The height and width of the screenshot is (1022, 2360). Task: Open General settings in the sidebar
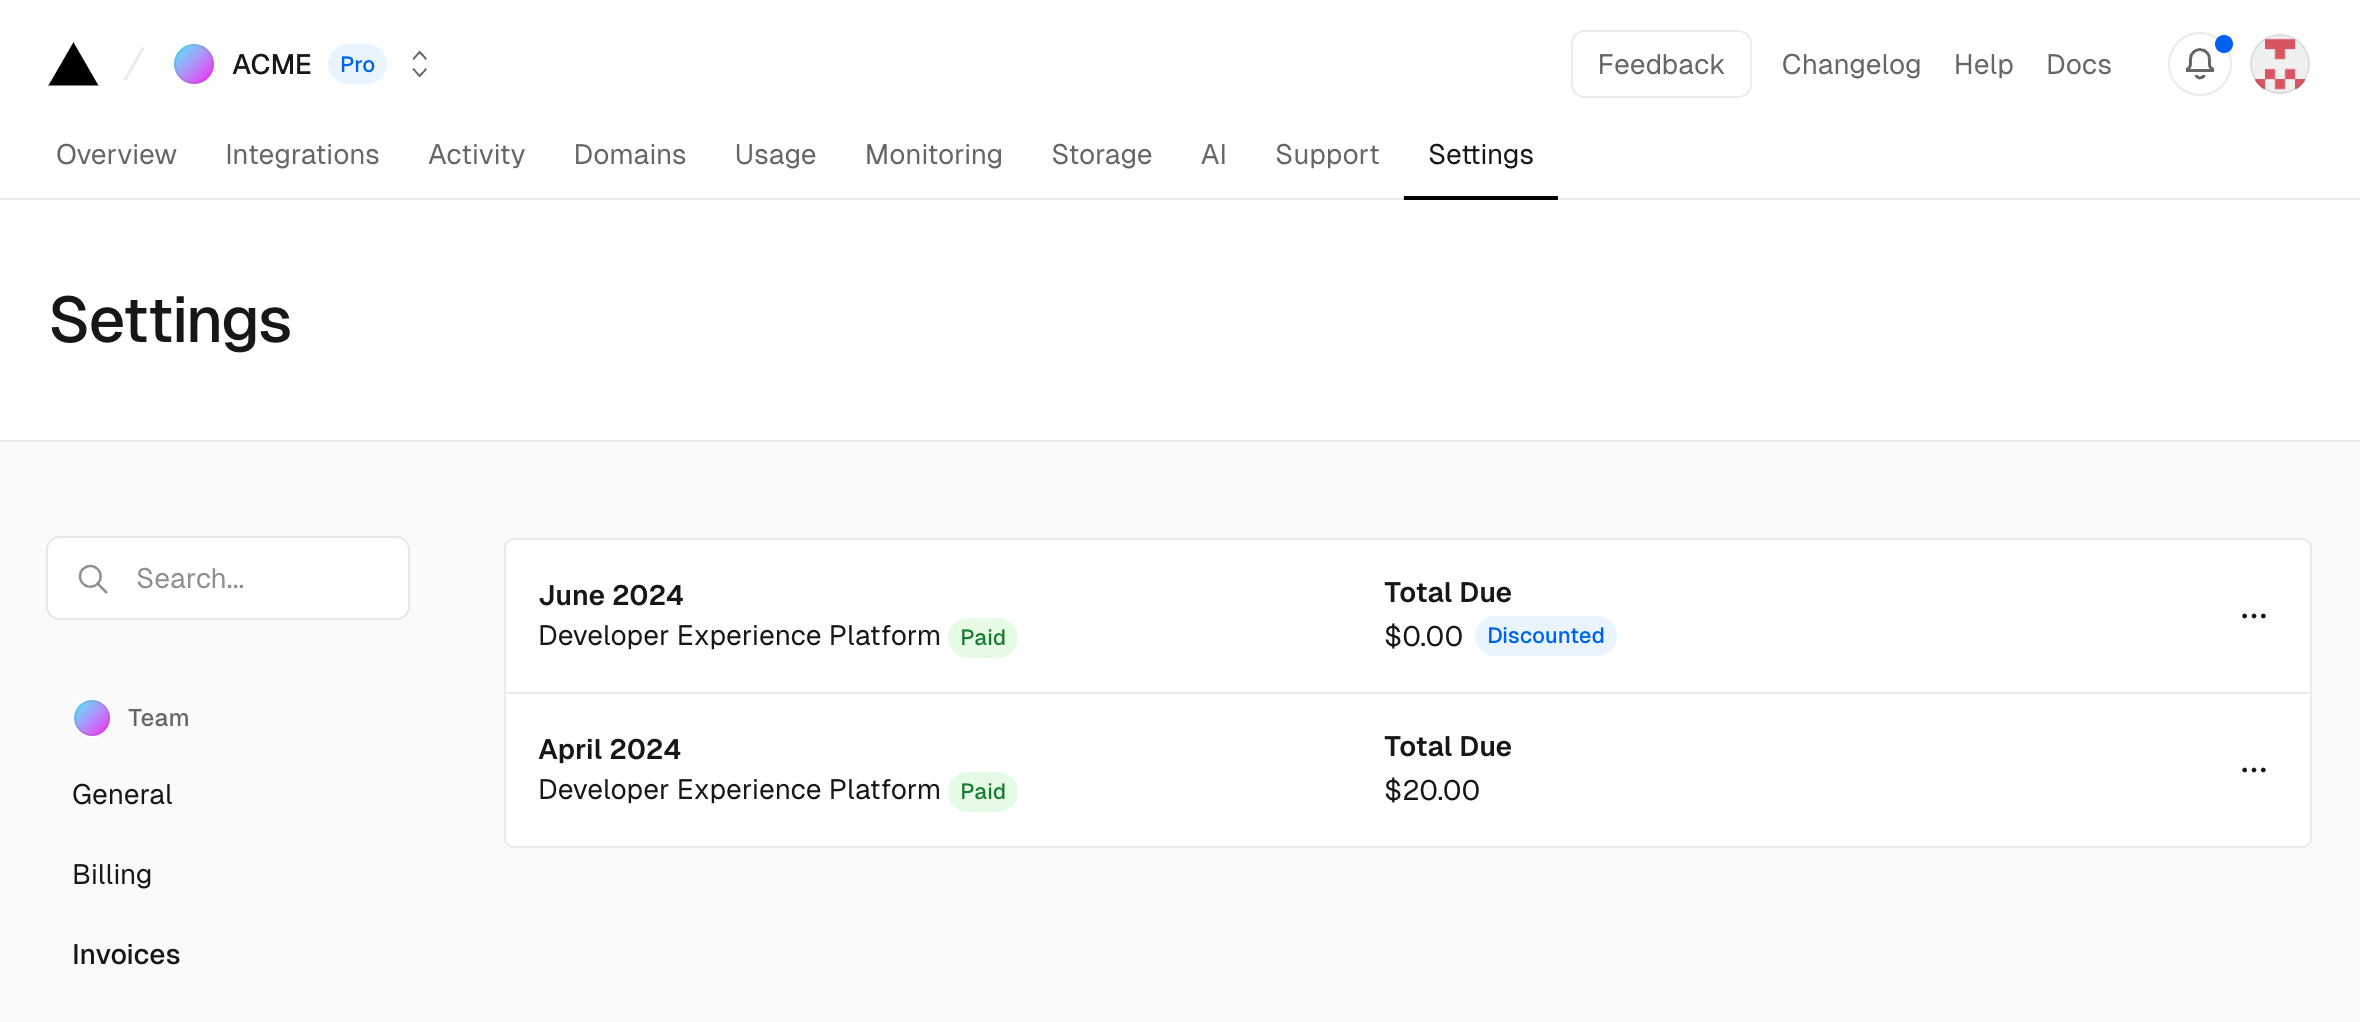122,795
